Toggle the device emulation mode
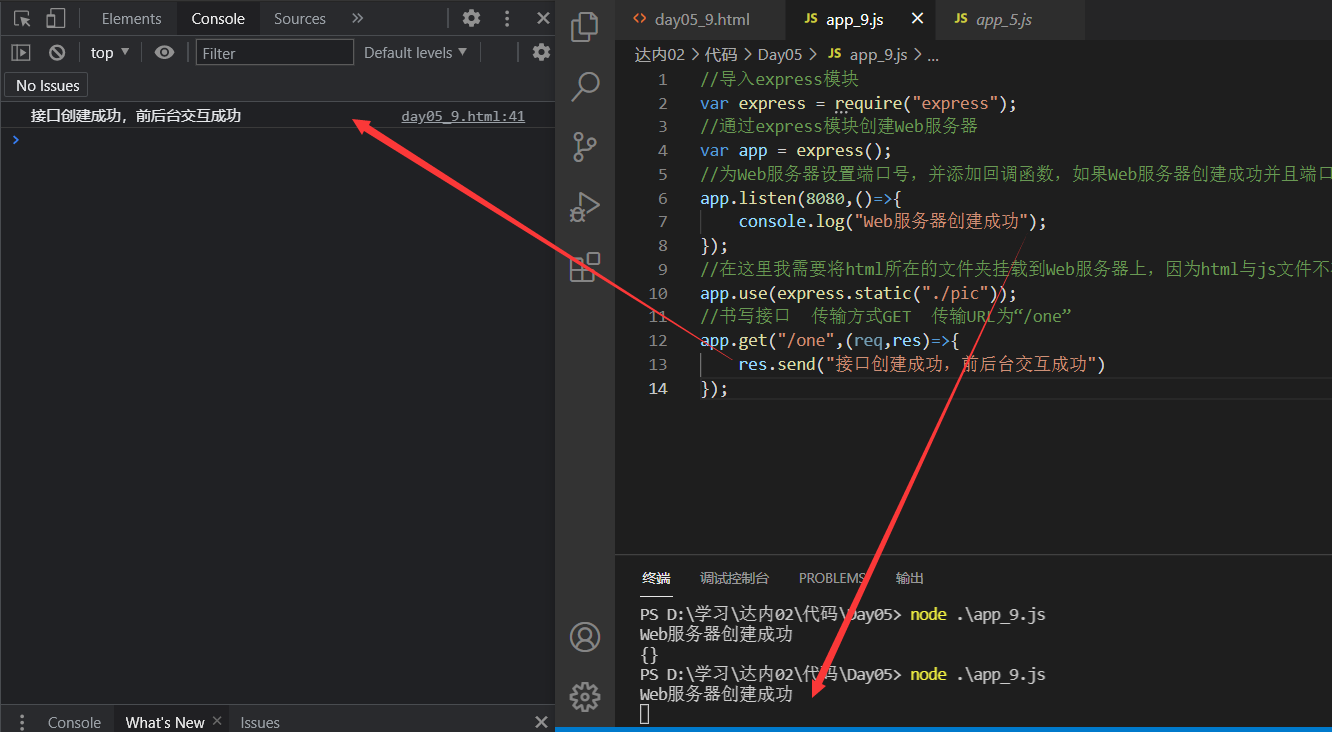Image resolution: width=1332 pixels, height=732 pixels. [x=55, y=17]
